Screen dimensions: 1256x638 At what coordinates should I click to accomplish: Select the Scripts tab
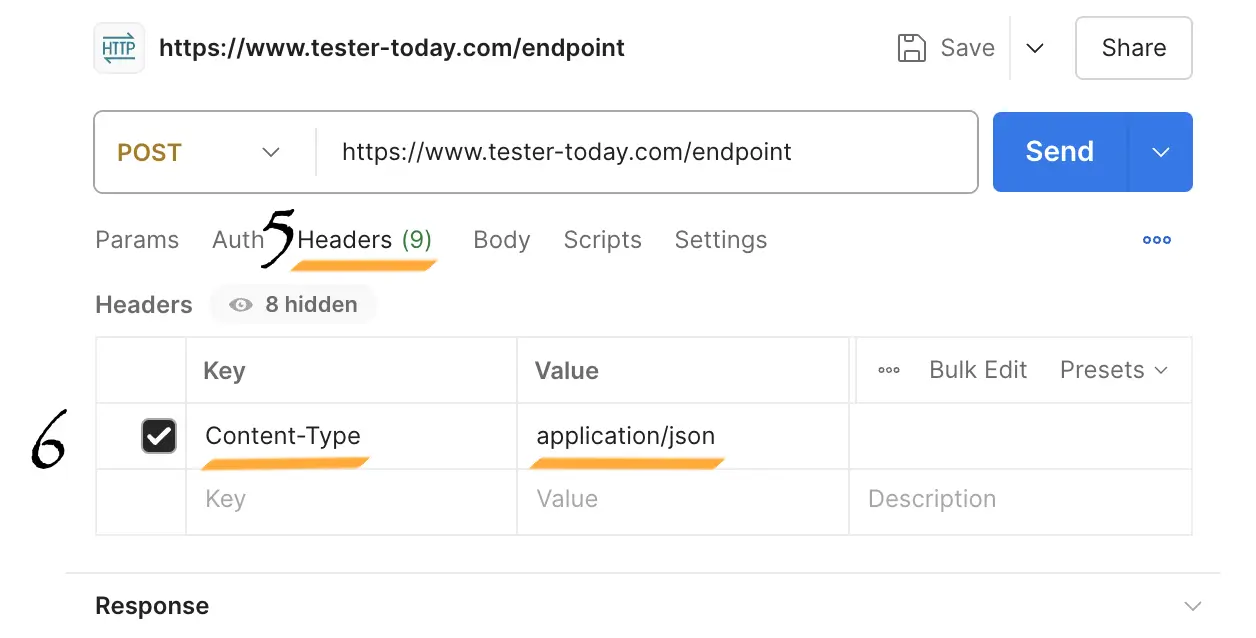point(602,240)
